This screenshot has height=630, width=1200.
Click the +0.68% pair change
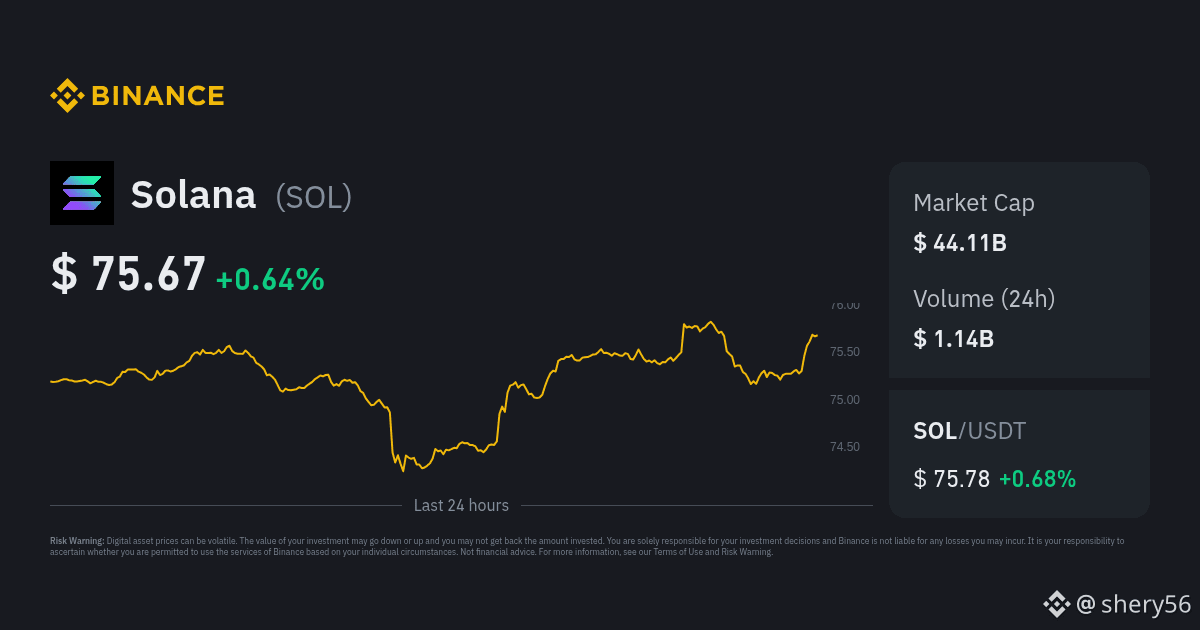click(x=1037, y=479)
